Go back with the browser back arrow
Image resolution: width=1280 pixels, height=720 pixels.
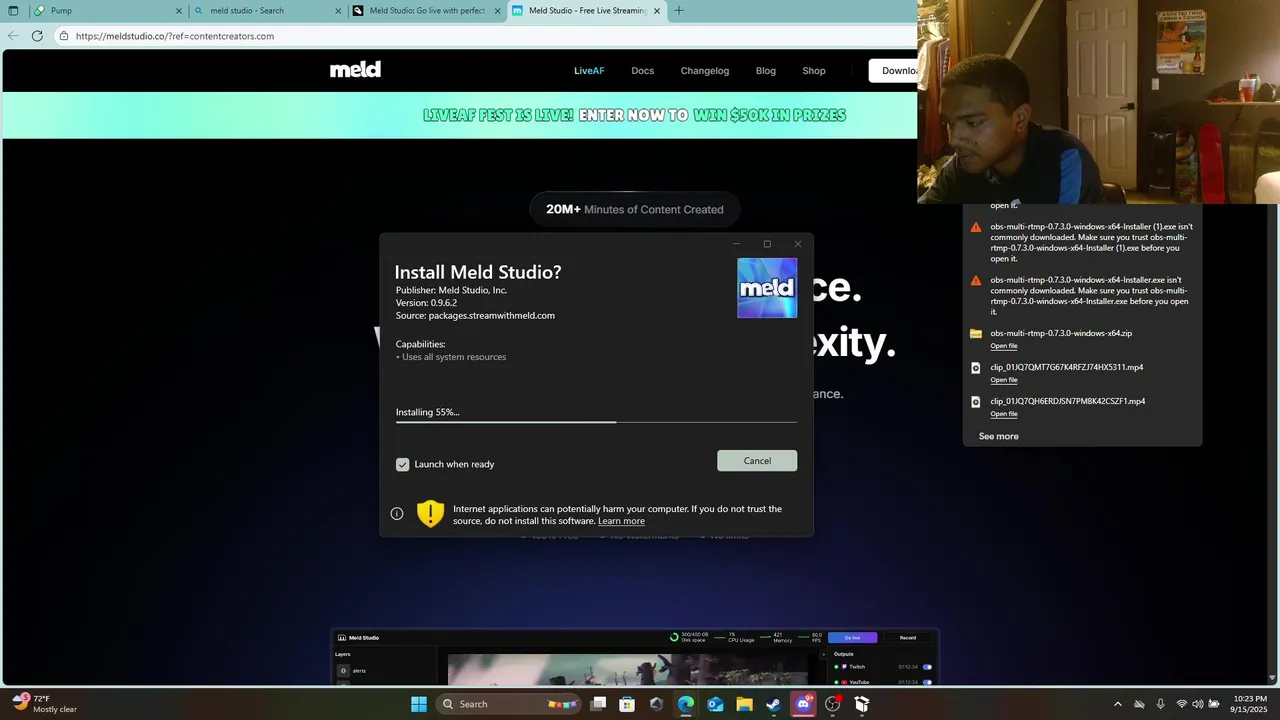12,35
